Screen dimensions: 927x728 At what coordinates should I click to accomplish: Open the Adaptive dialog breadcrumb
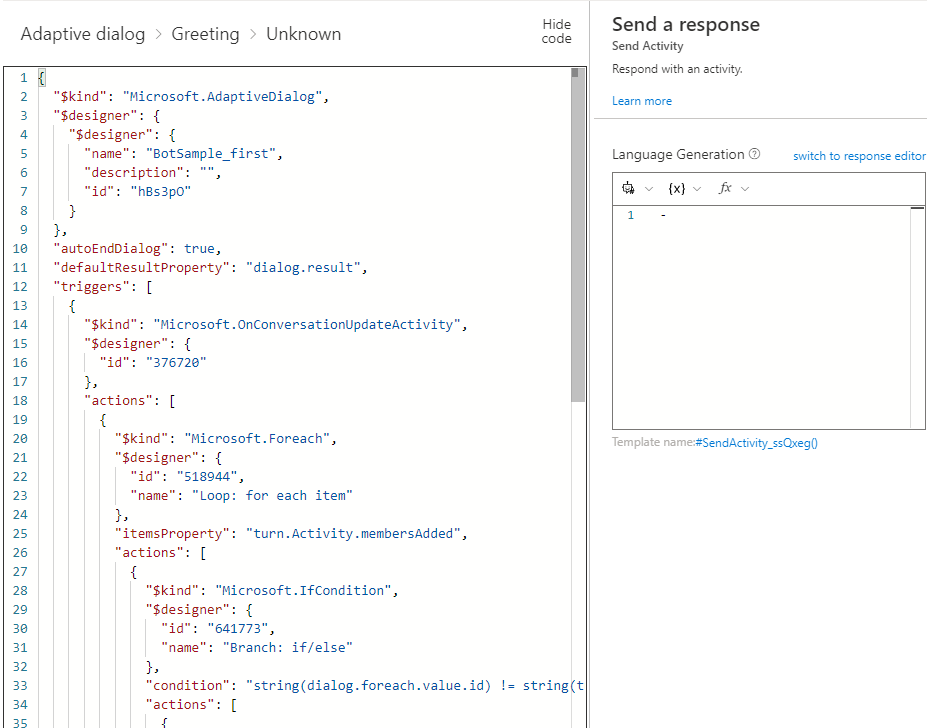click(x=82, y=33)
